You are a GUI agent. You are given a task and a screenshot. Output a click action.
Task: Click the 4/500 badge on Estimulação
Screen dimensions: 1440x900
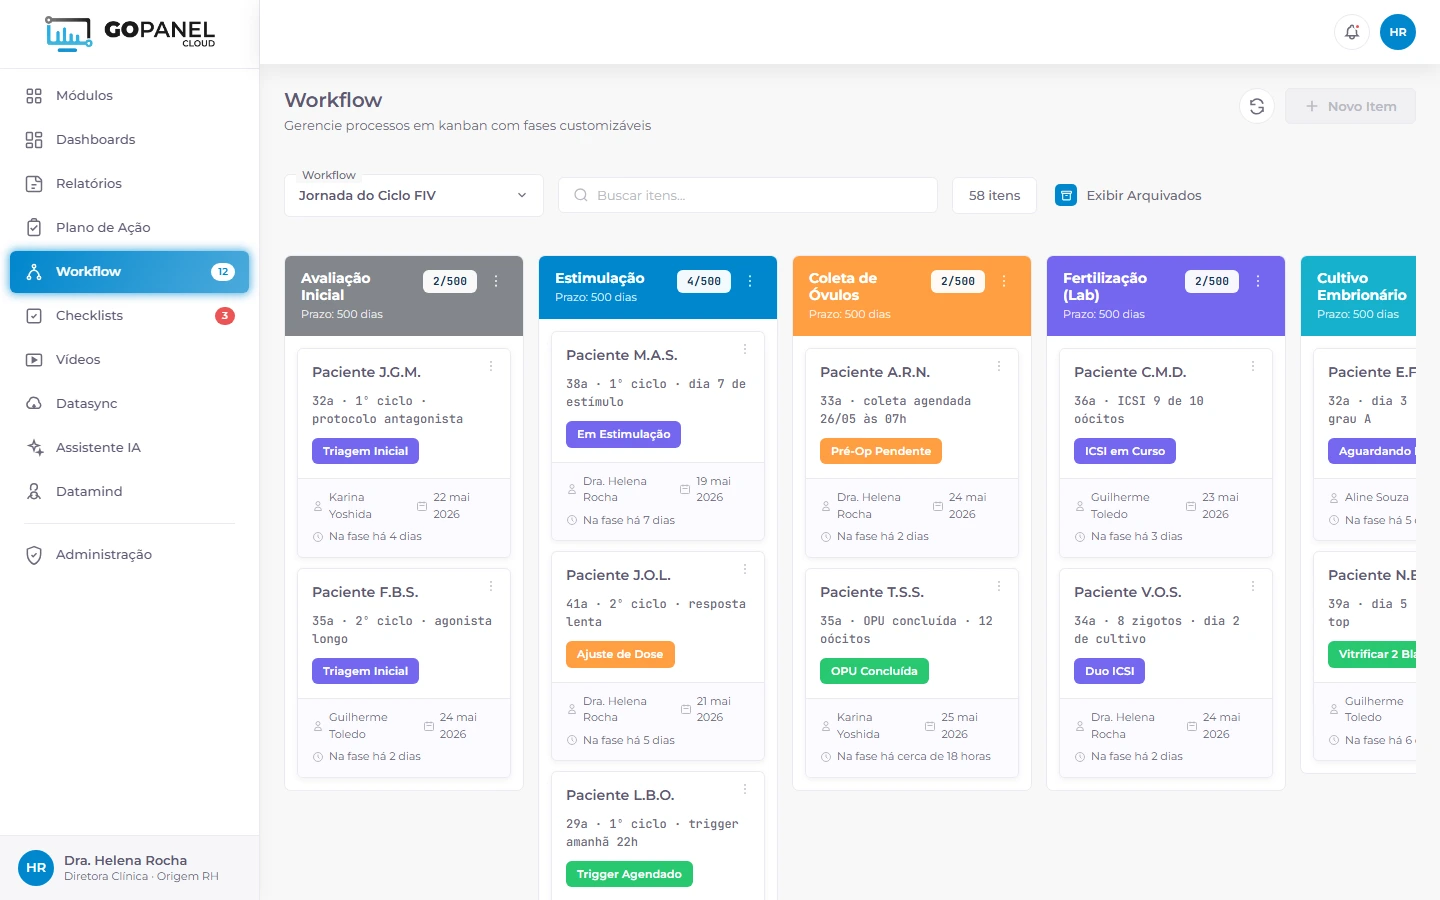coord(704,282)
